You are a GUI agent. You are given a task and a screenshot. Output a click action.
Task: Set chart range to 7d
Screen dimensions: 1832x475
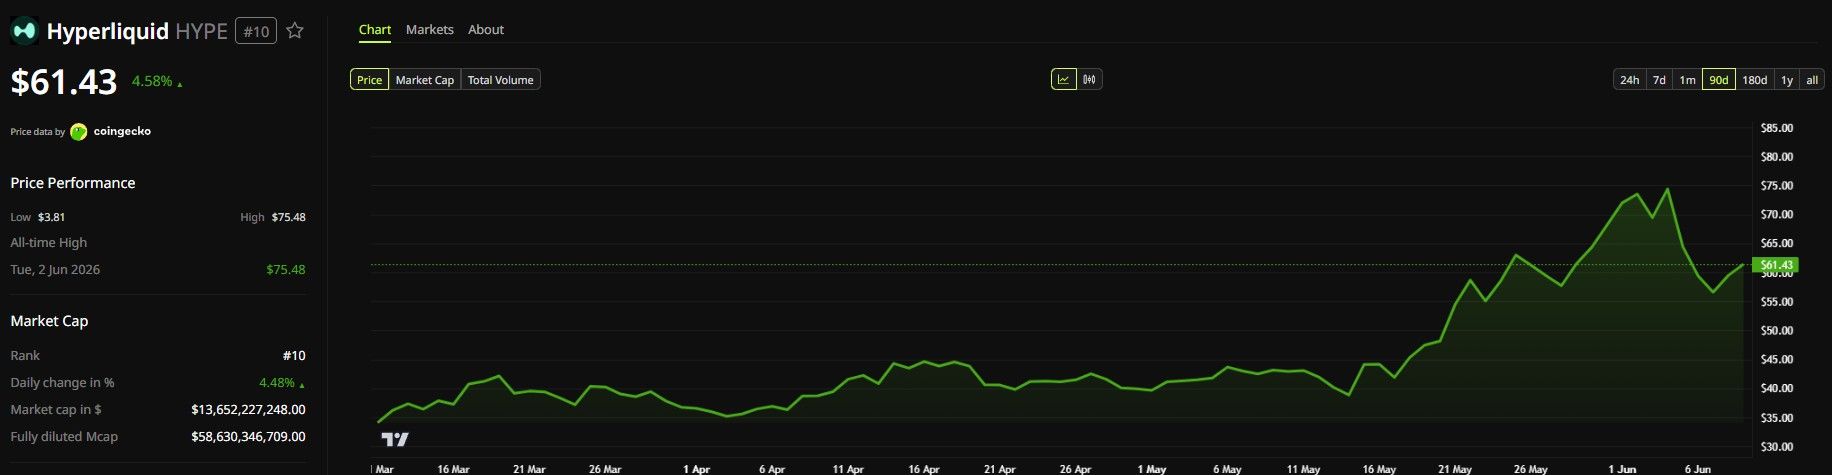click(1659, 80)
